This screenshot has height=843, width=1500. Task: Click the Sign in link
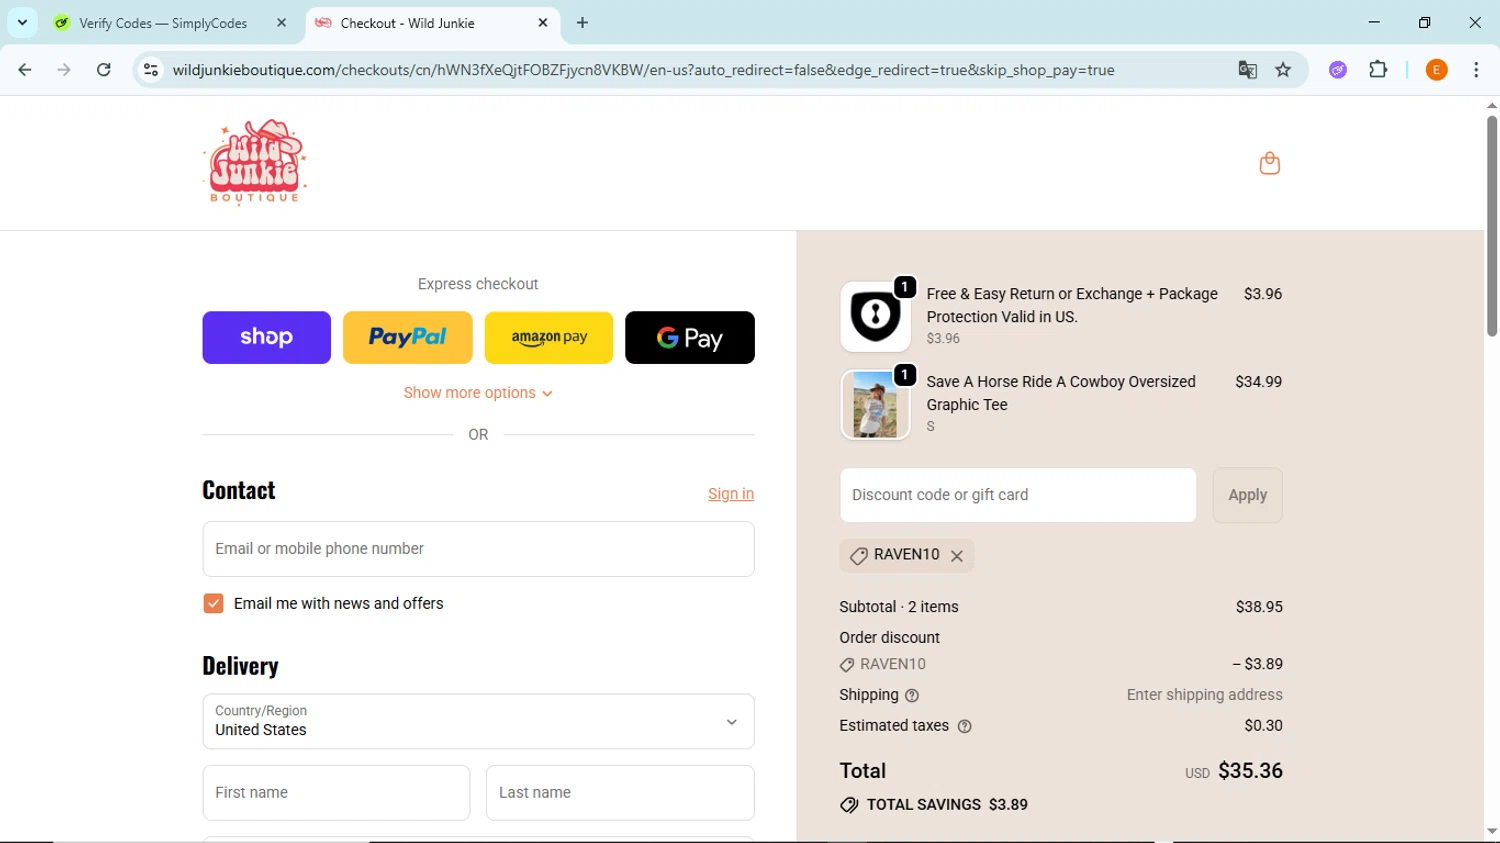731,494
